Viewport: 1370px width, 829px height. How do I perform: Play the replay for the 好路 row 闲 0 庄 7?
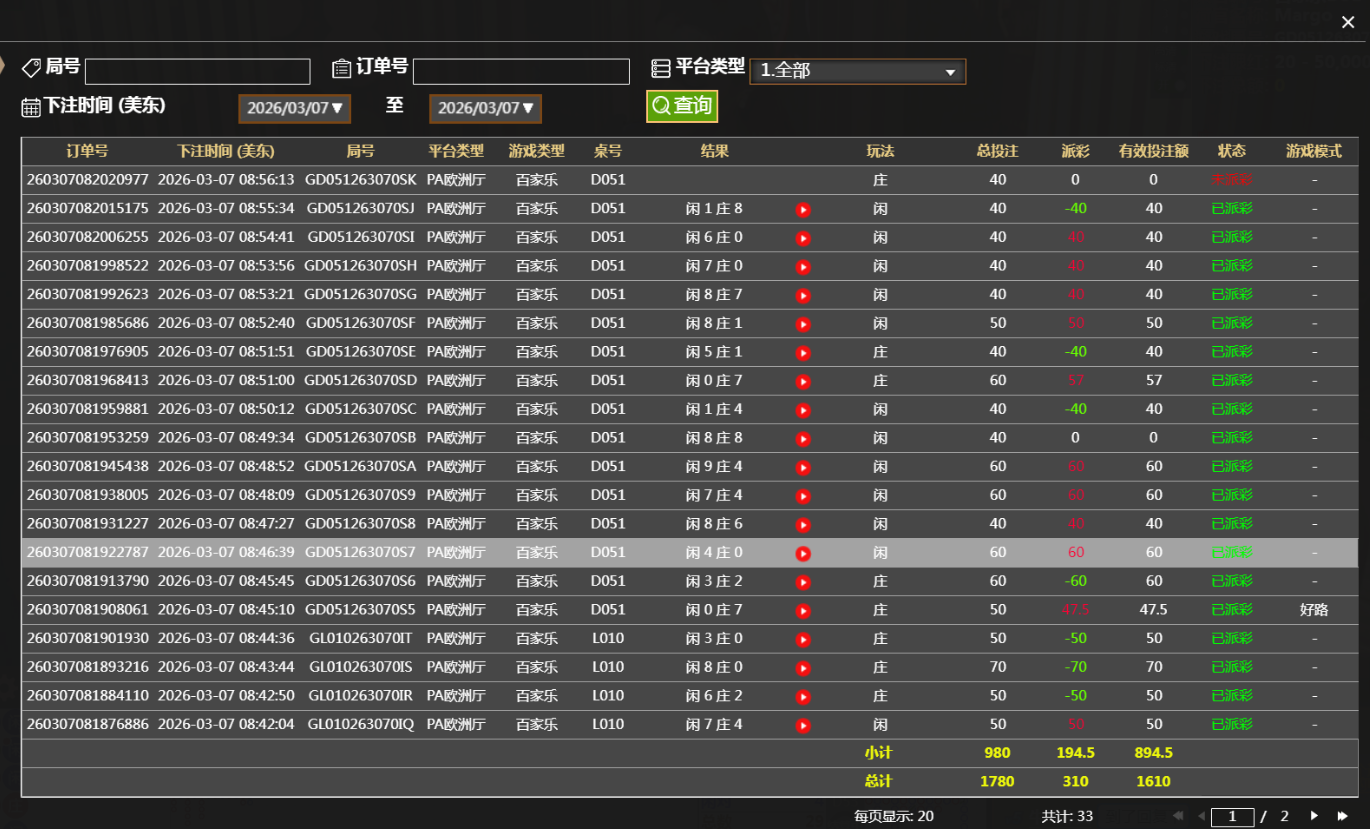click(803, 609)
